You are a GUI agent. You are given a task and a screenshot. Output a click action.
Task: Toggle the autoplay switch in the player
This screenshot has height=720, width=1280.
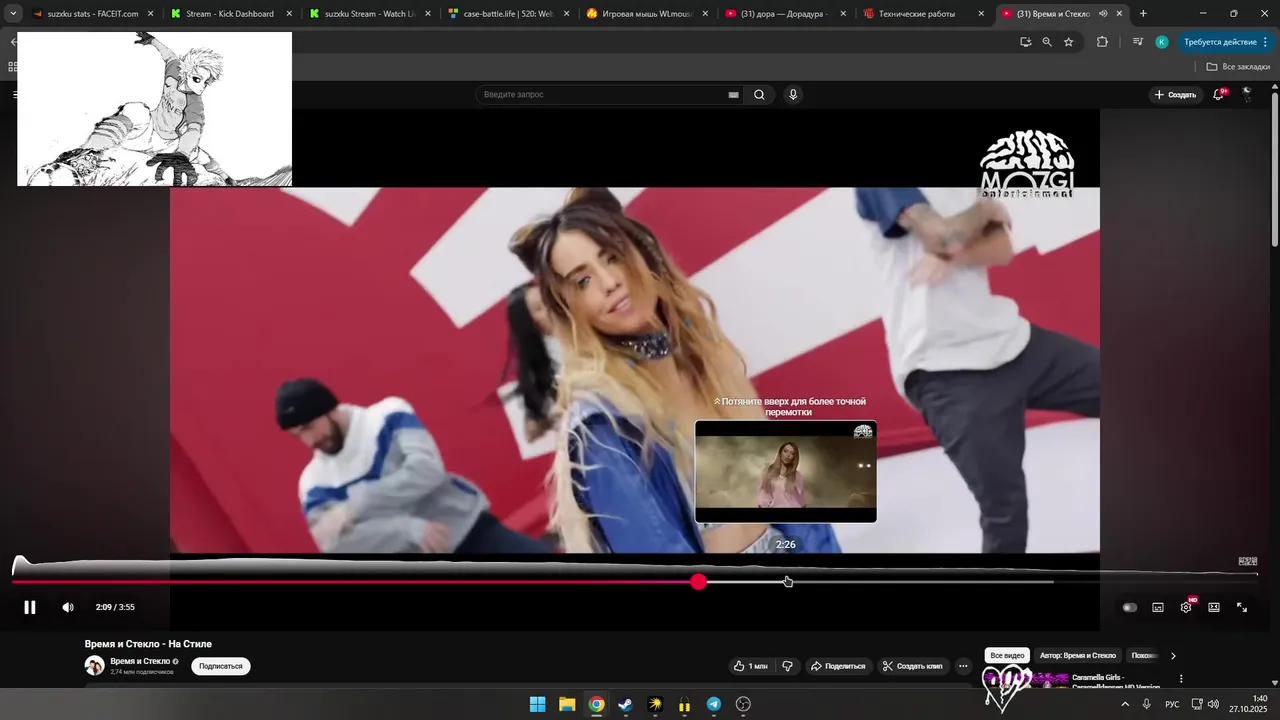click(x=1130, y=607)
